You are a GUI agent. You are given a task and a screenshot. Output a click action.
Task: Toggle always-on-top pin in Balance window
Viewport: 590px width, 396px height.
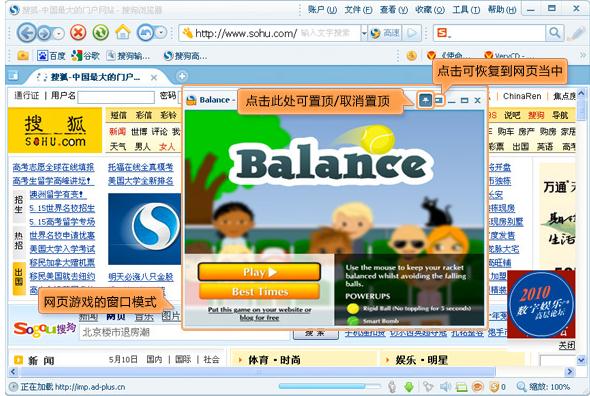point(425,100)
